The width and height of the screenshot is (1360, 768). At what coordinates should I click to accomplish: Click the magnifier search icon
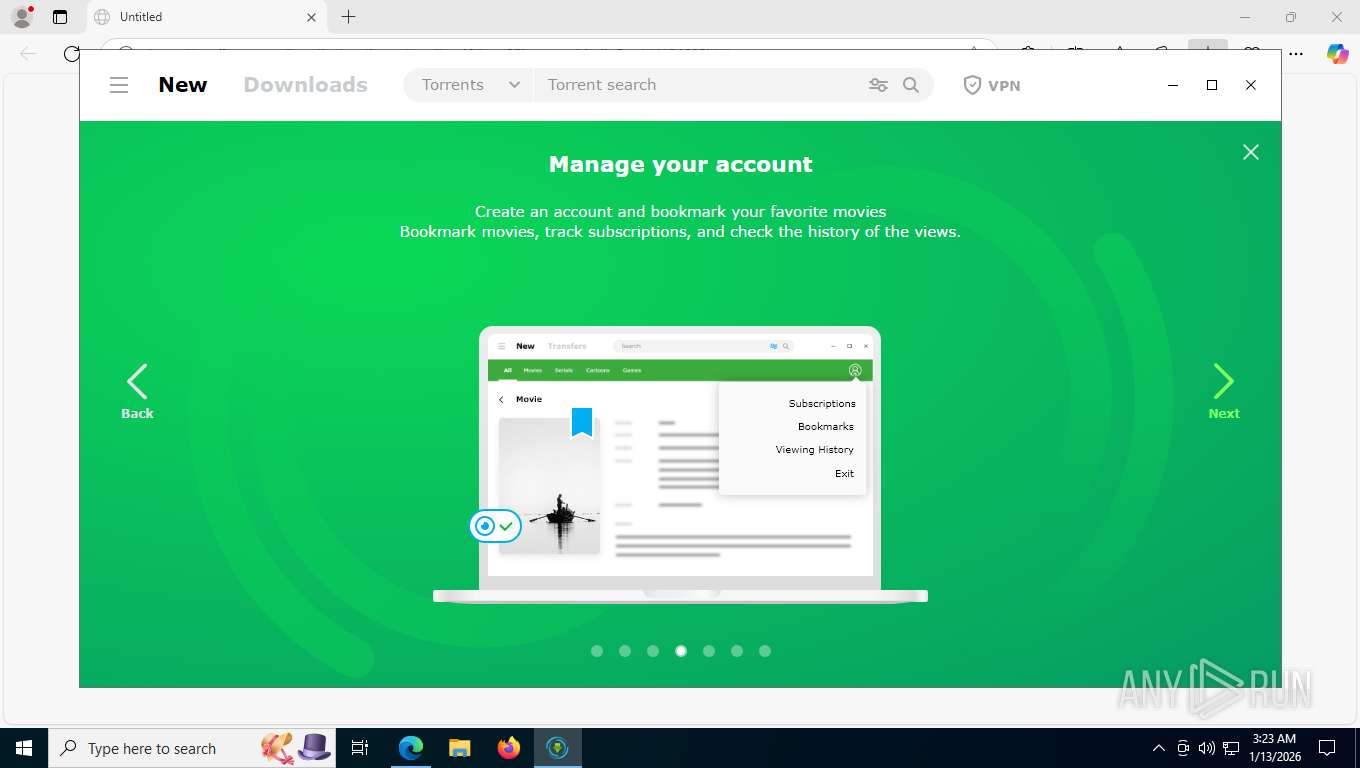(911, 85)
